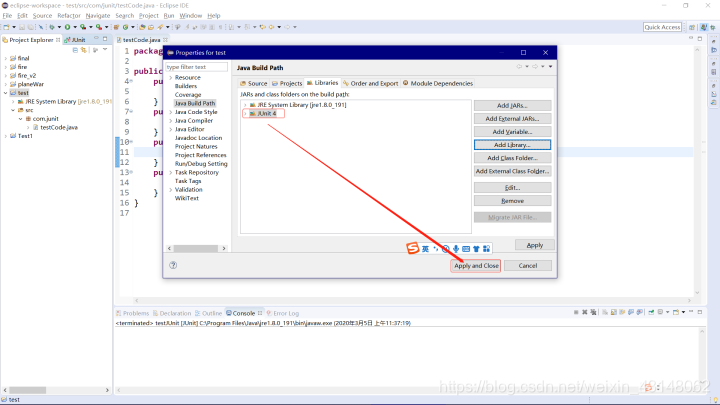
Task: Click Apply and Close button
Action: (x=476, y=265)
